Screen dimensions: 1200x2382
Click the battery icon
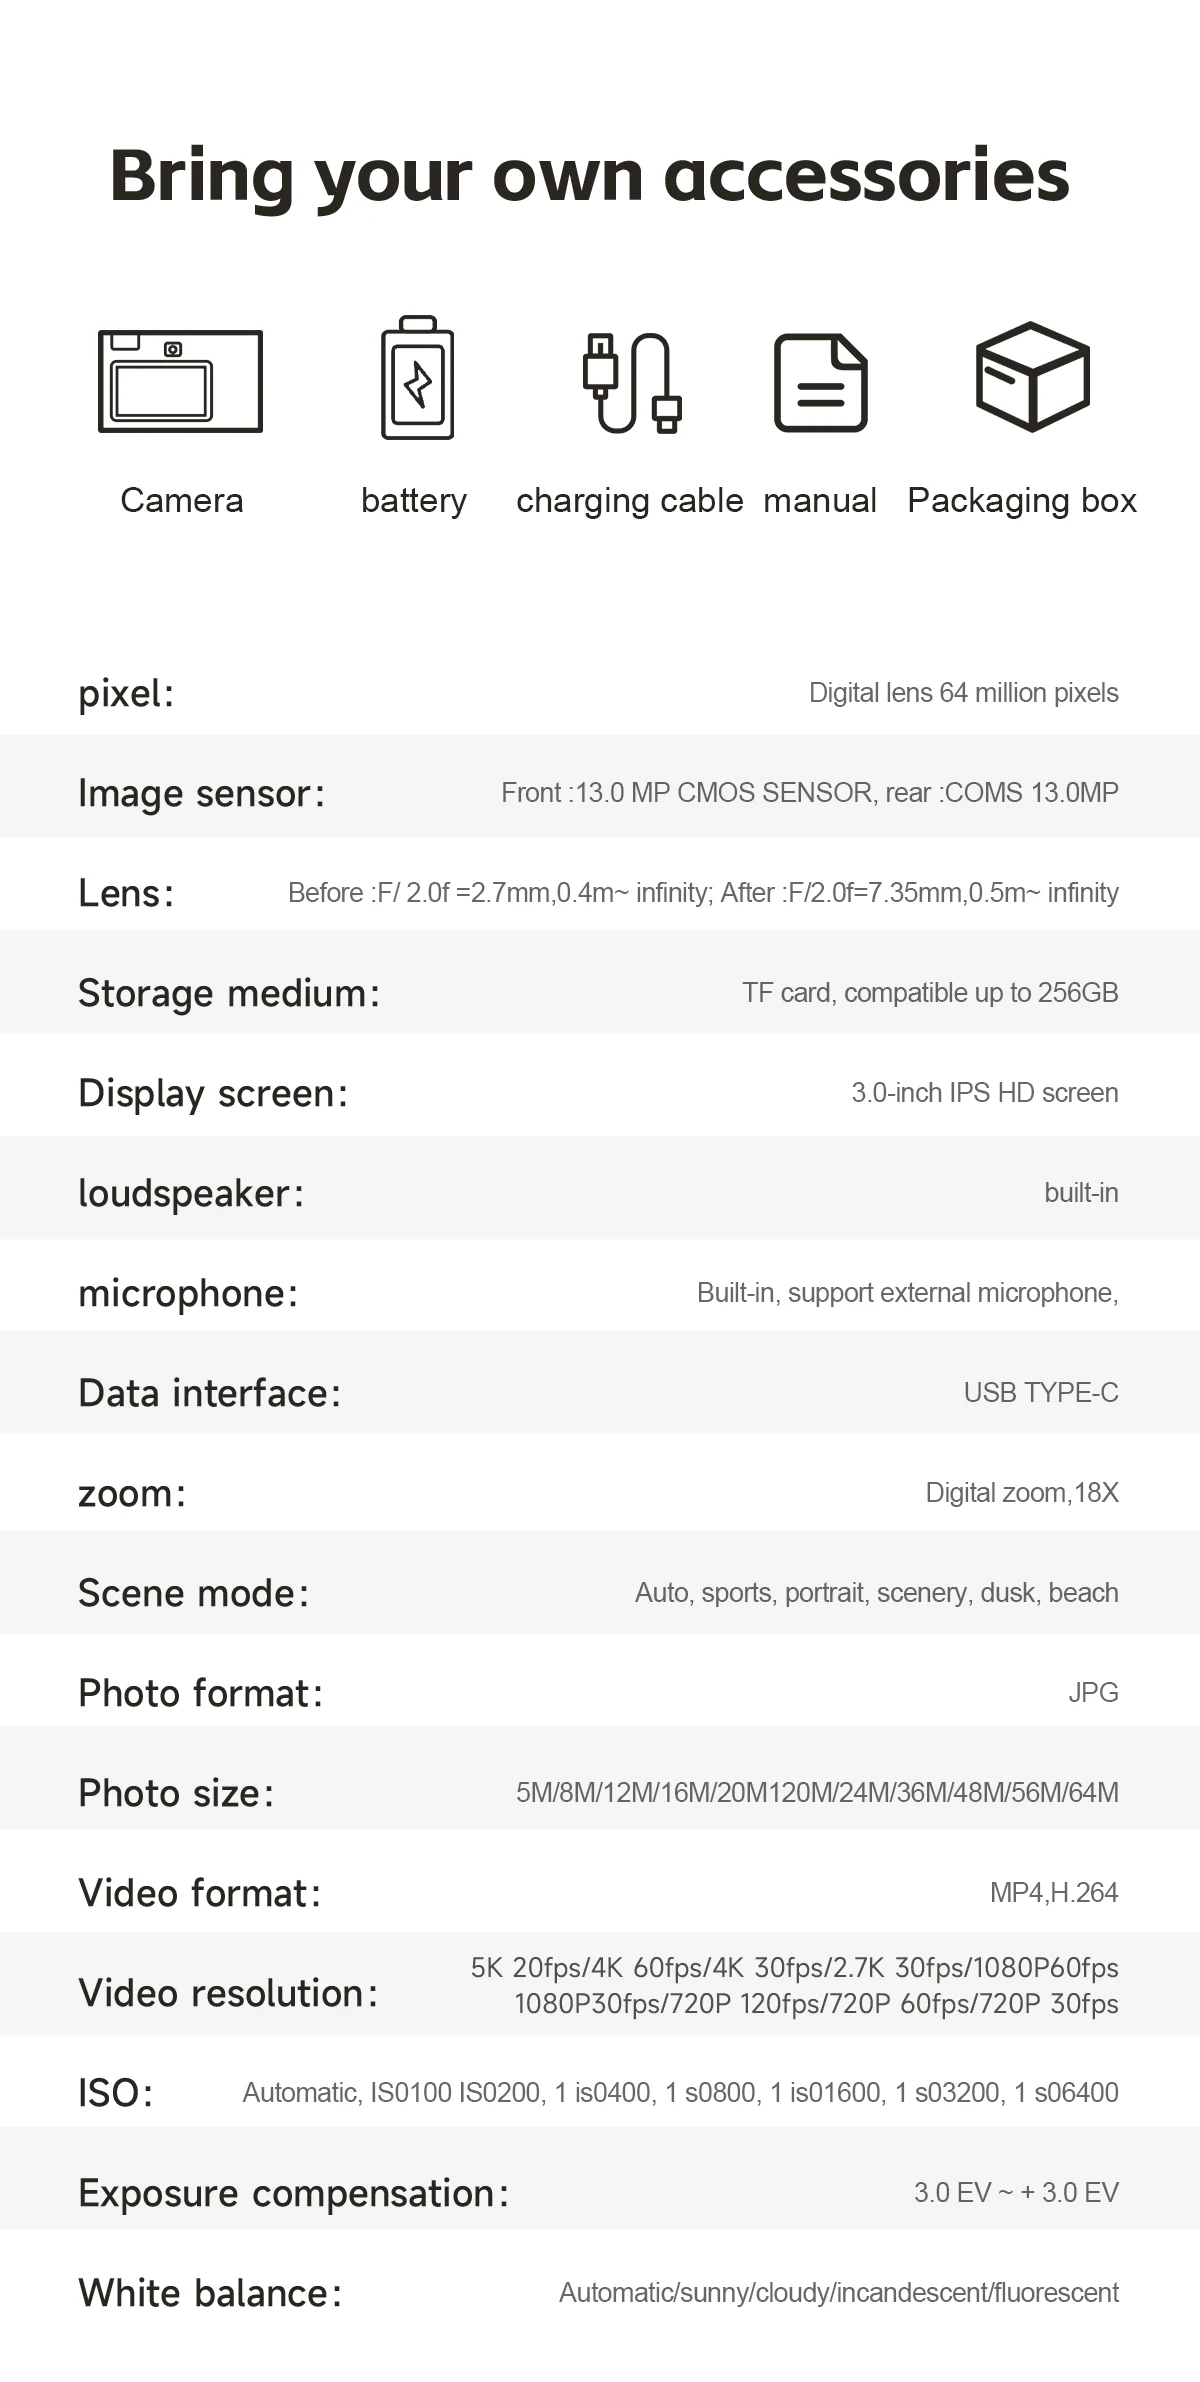tap(417, 378)
